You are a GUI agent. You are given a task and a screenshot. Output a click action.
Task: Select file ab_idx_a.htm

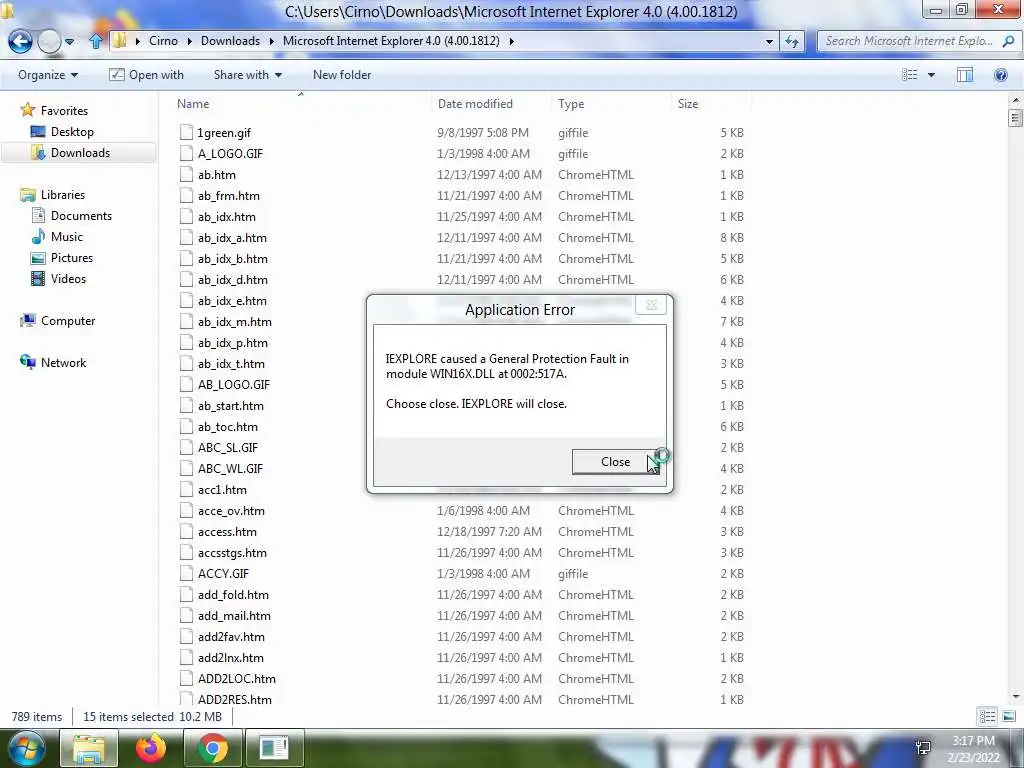[232, 238]
